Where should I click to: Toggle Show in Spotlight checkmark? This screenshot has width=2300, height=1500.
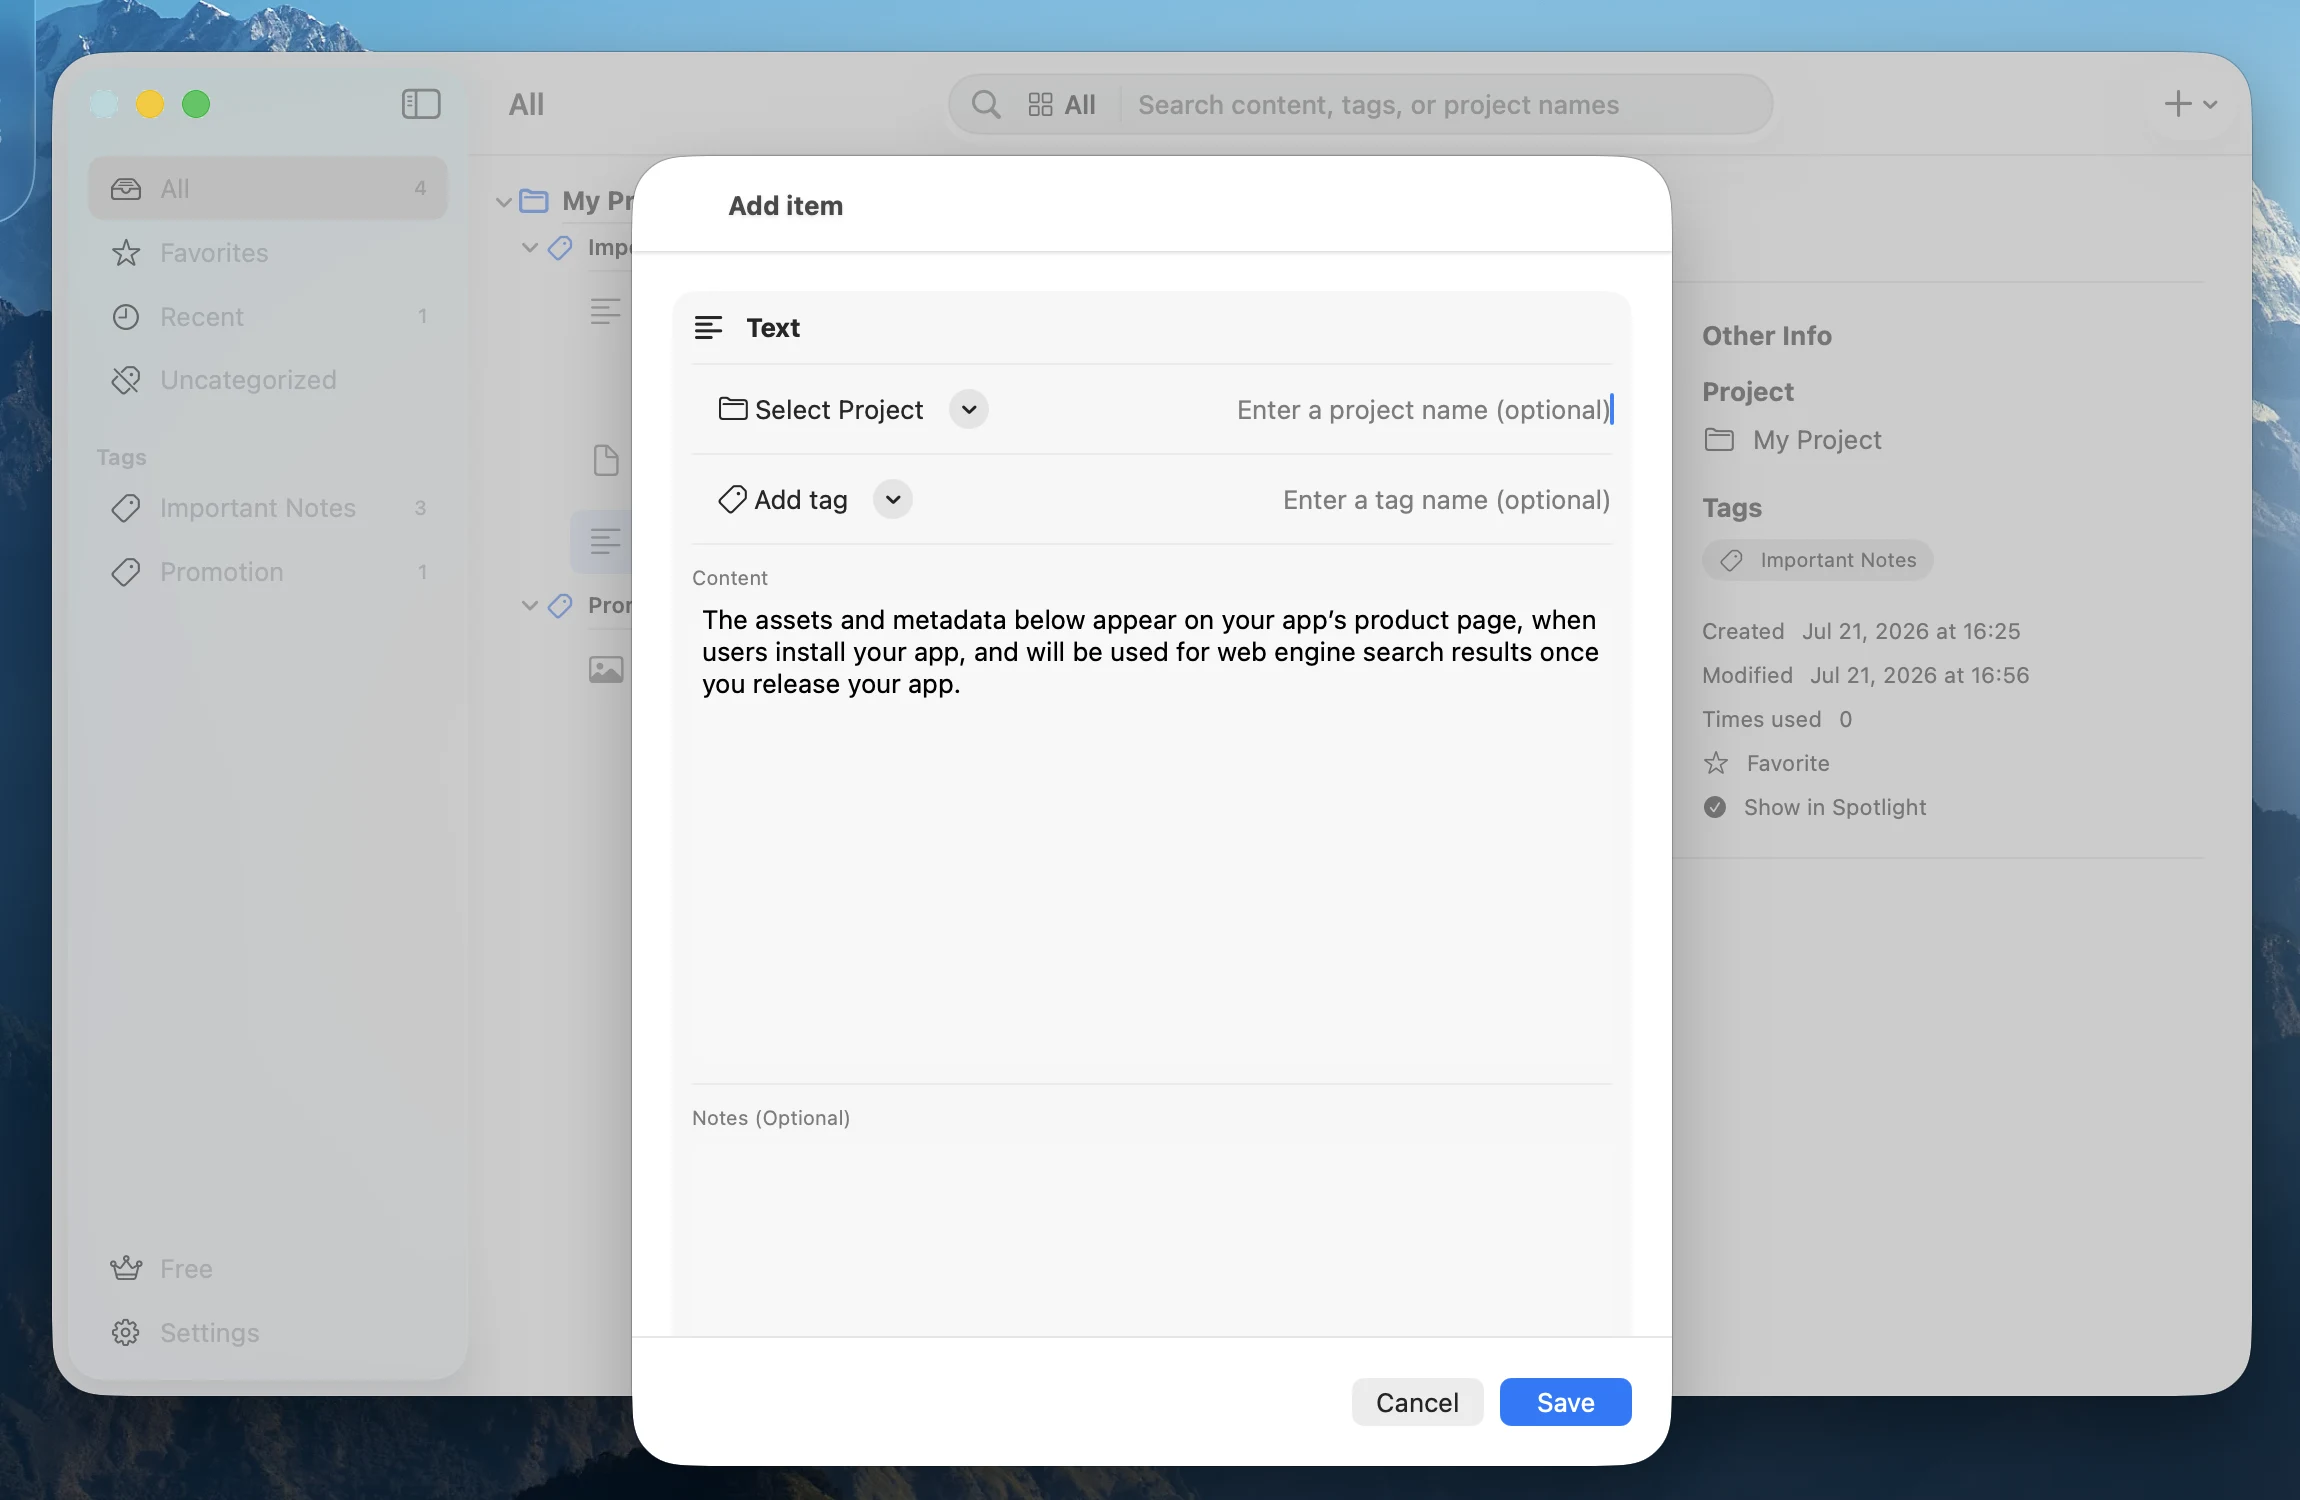click(1715, 807)
